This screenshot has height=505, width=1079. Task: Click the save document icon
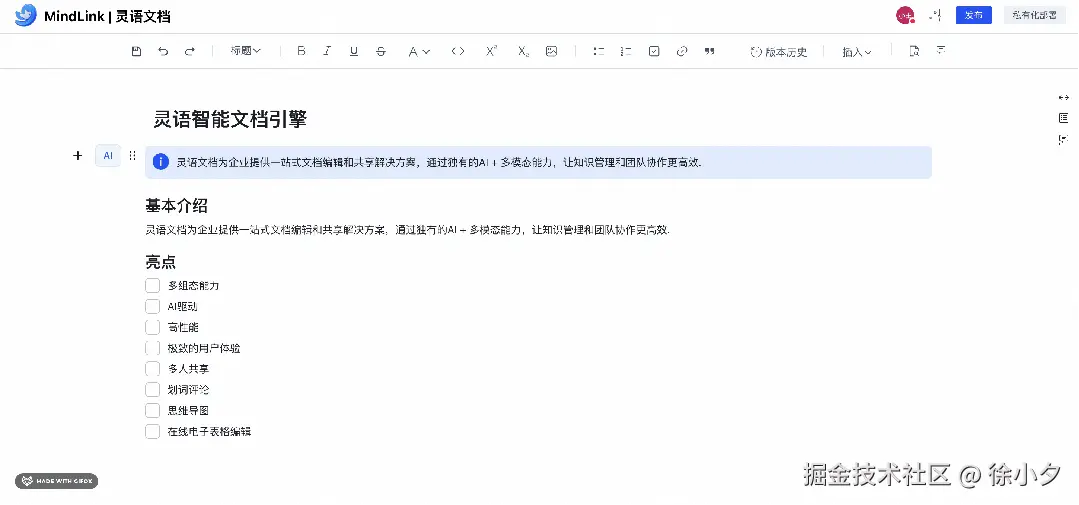(137, 51)
